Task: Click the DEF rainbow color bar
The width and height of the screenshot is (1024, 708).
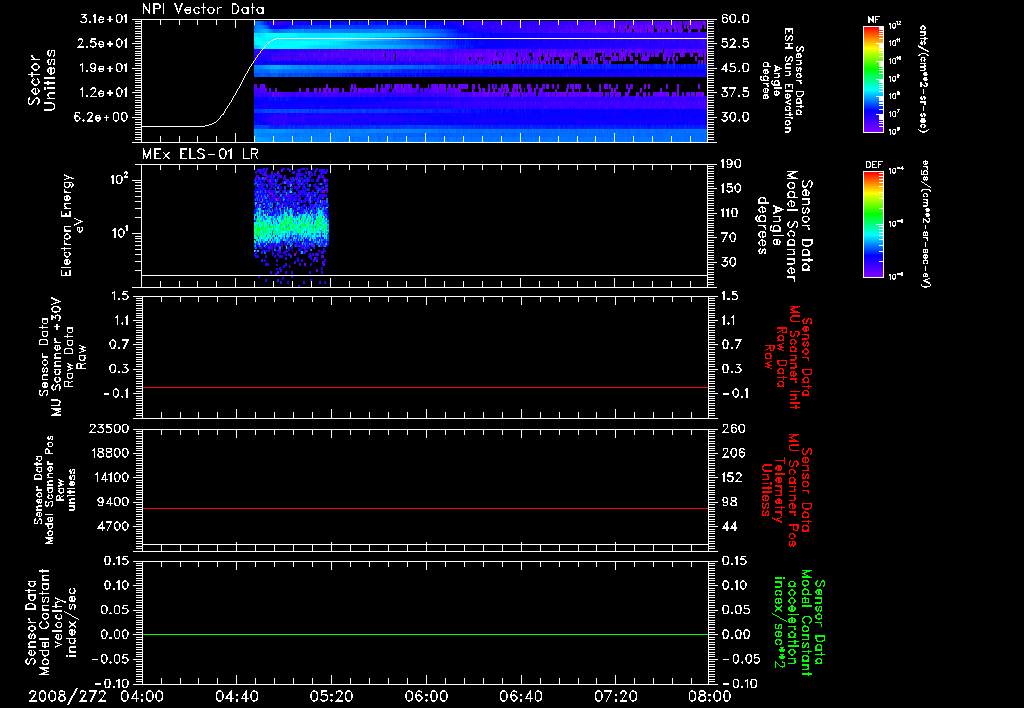Action: click(x=873, y=224)
